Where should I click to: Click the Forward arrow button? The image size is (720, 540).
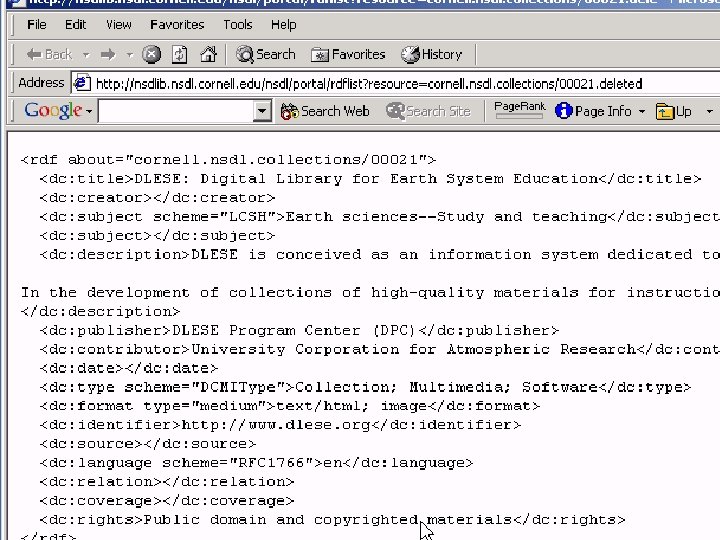point(108,55)
